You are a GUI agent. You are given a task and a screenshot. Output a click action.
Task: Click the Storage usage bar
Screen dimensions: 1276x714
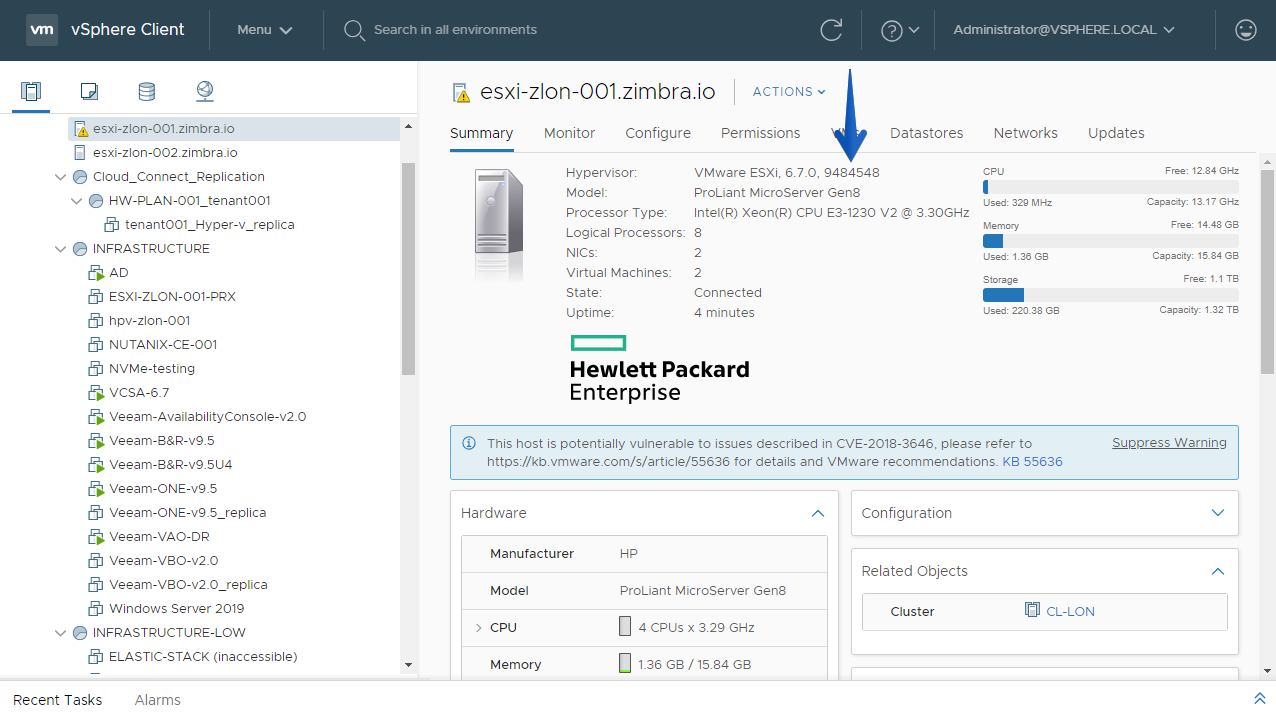[1111, 295]
